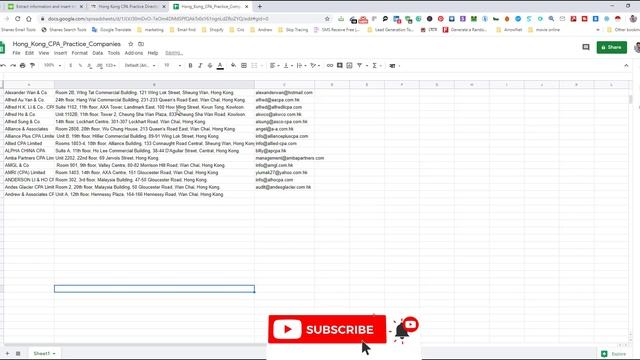Toggle strikethrough formatting

coord(210,66)
